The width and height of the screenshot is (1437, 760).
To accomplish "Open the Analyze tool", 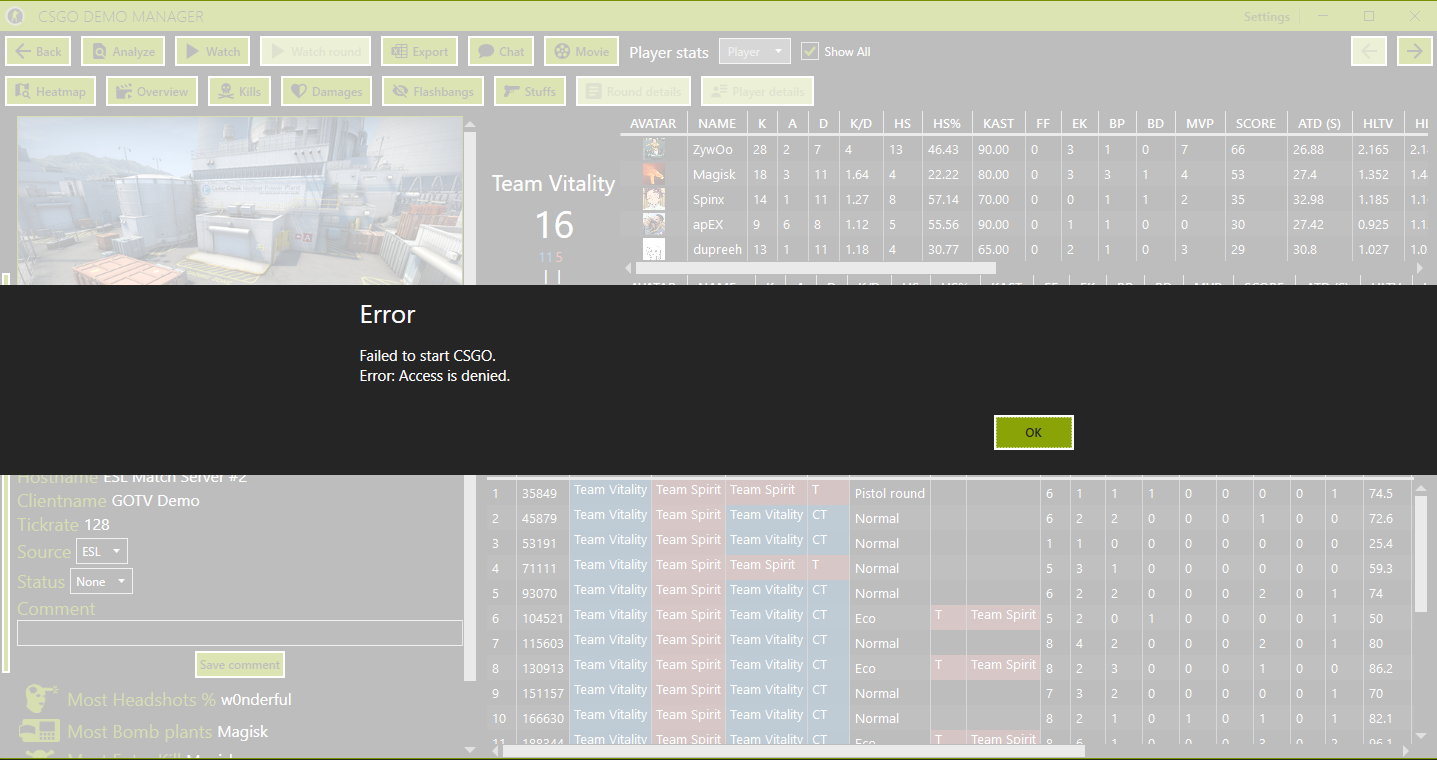I will click(x=122, y=50).
